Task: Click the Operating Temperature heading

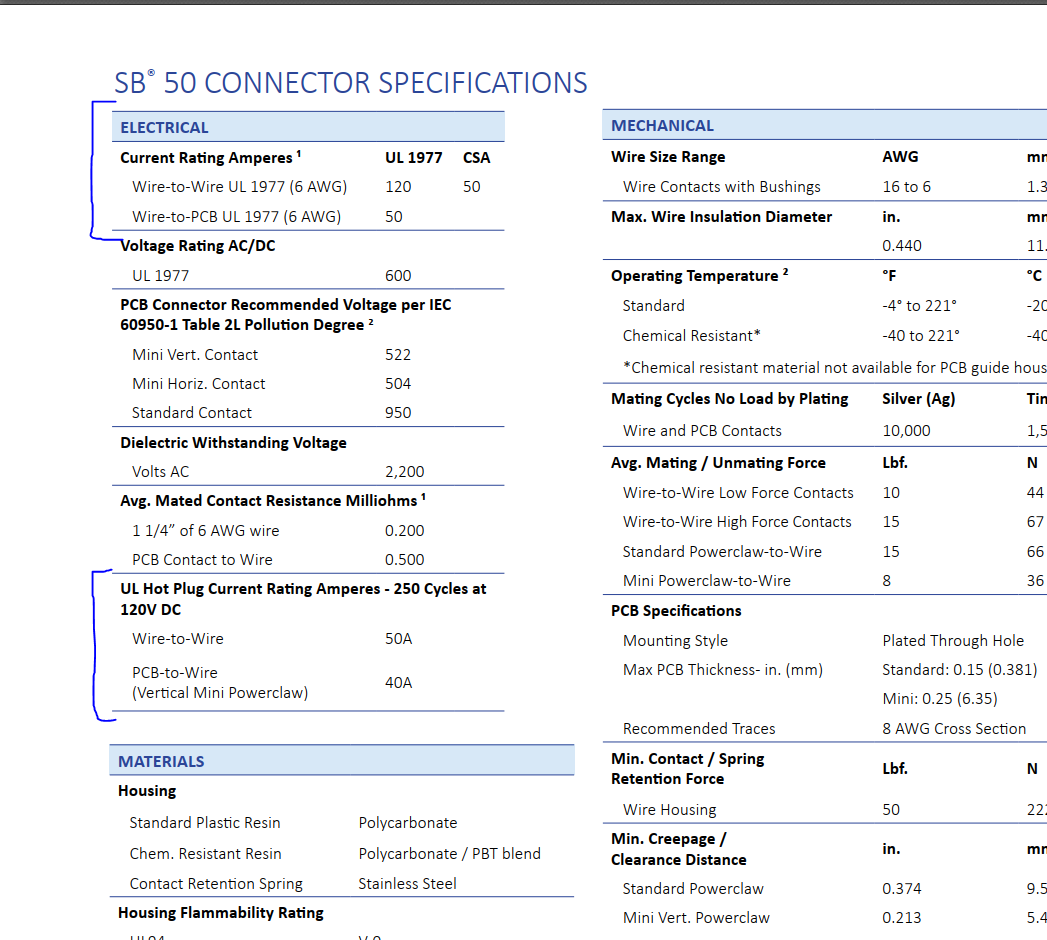Action: (699, 276)
